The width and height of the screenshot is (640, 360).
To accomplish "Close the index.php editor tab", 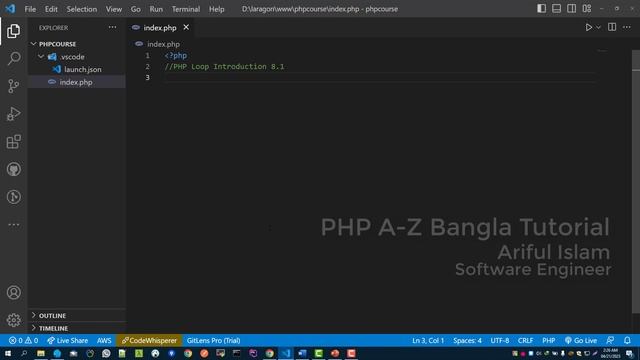I will [186, 27].
